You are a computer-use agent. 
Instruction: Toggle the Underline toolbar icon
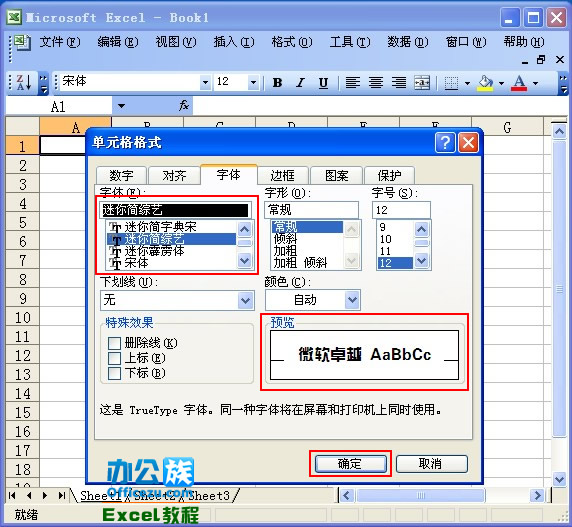coord(323,83)
